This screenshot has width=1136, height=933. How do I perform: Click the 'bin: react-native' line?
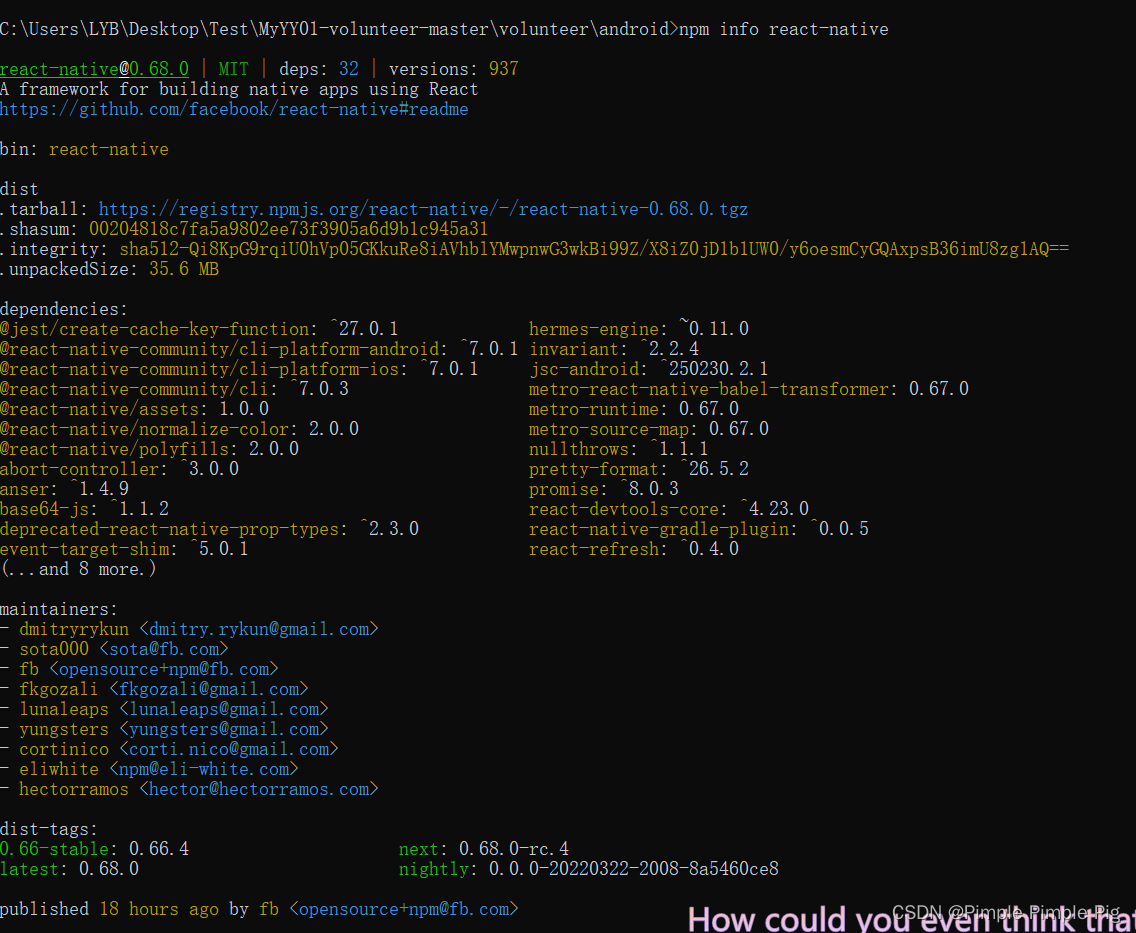(x=84, y=149)
